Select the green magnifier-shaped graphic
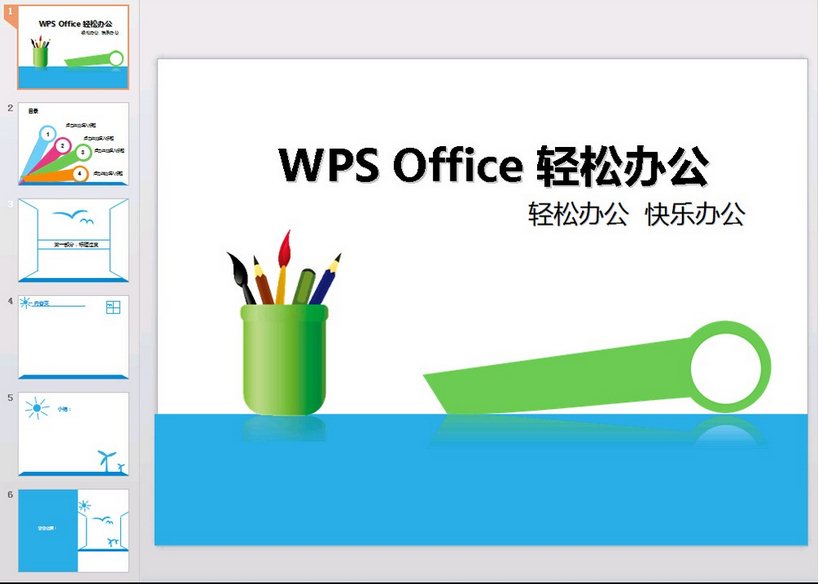This screenshot has width=819, height=584. coord(596,368)
